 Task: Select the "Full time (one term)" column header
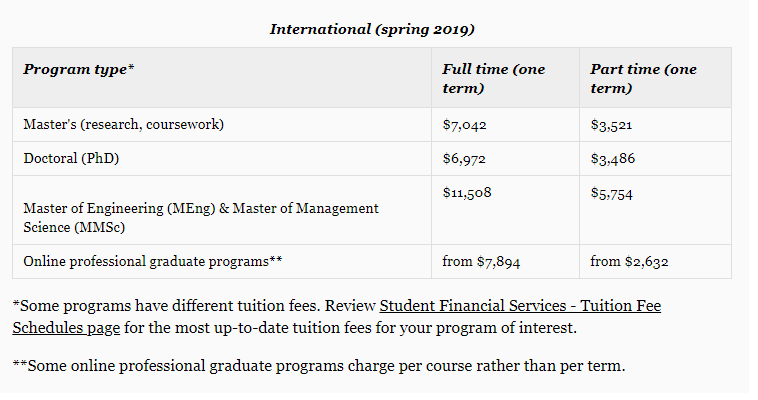click(493, 78)
